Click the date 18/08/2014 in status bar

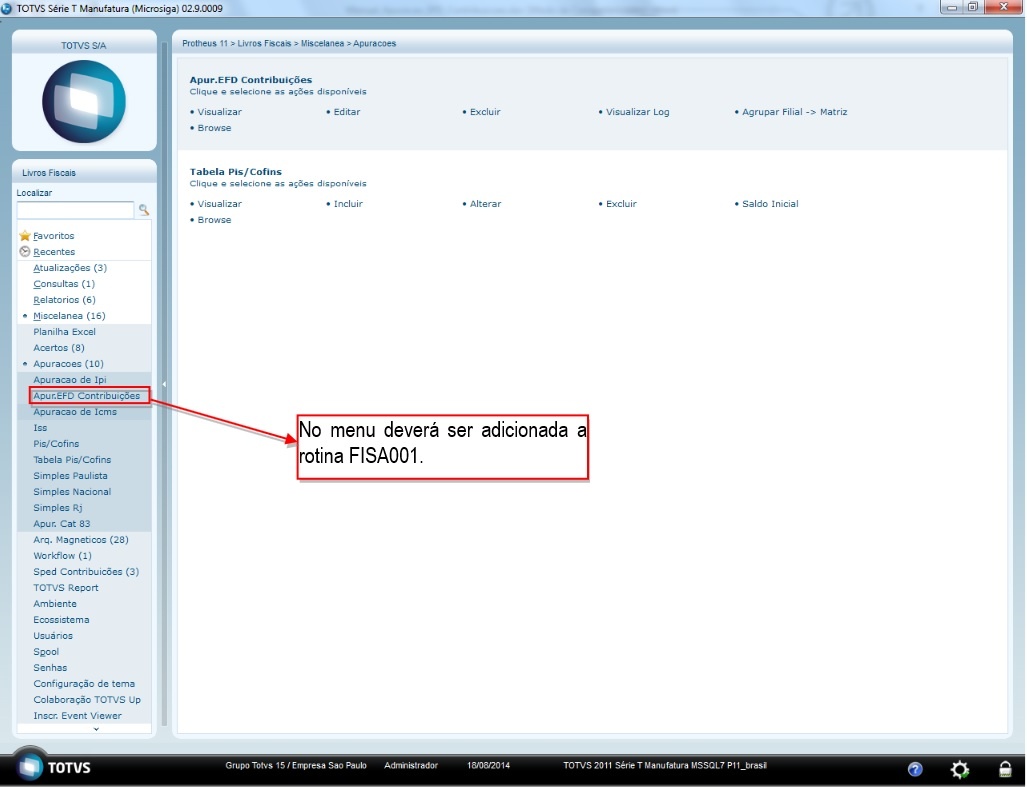click(x=488, y=765)
